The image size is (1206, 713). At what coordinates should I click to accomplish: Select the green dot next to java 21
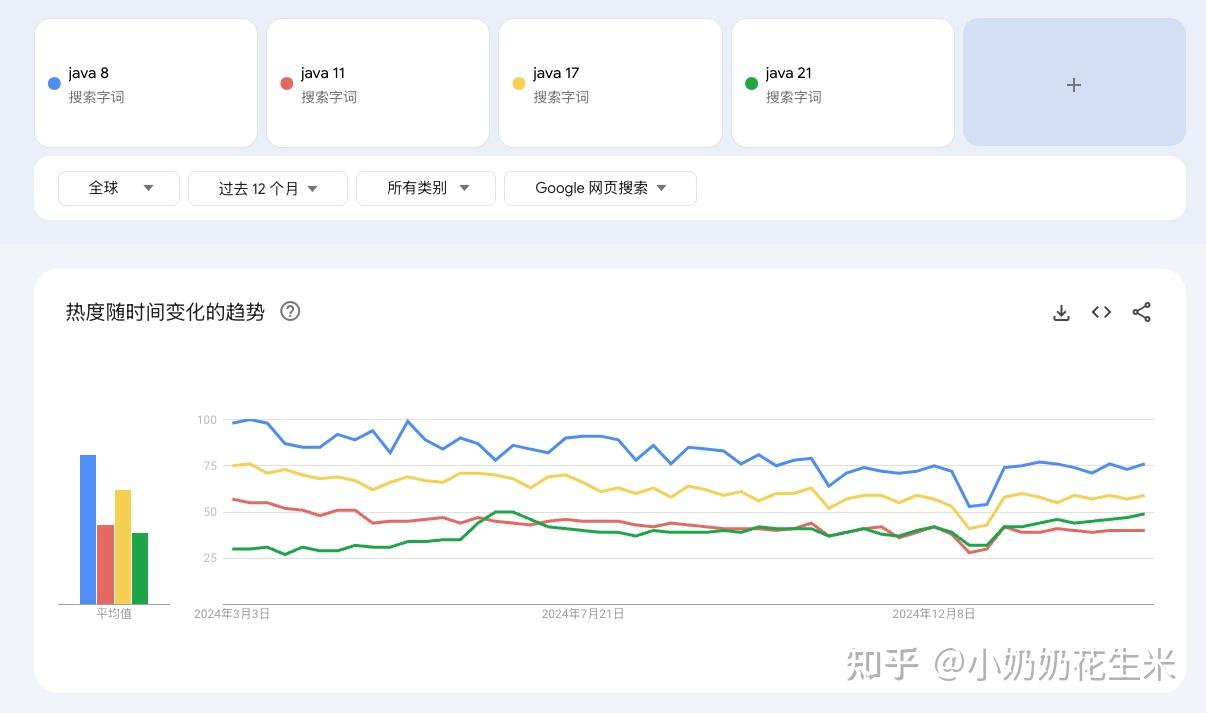(x=751, y=83)
